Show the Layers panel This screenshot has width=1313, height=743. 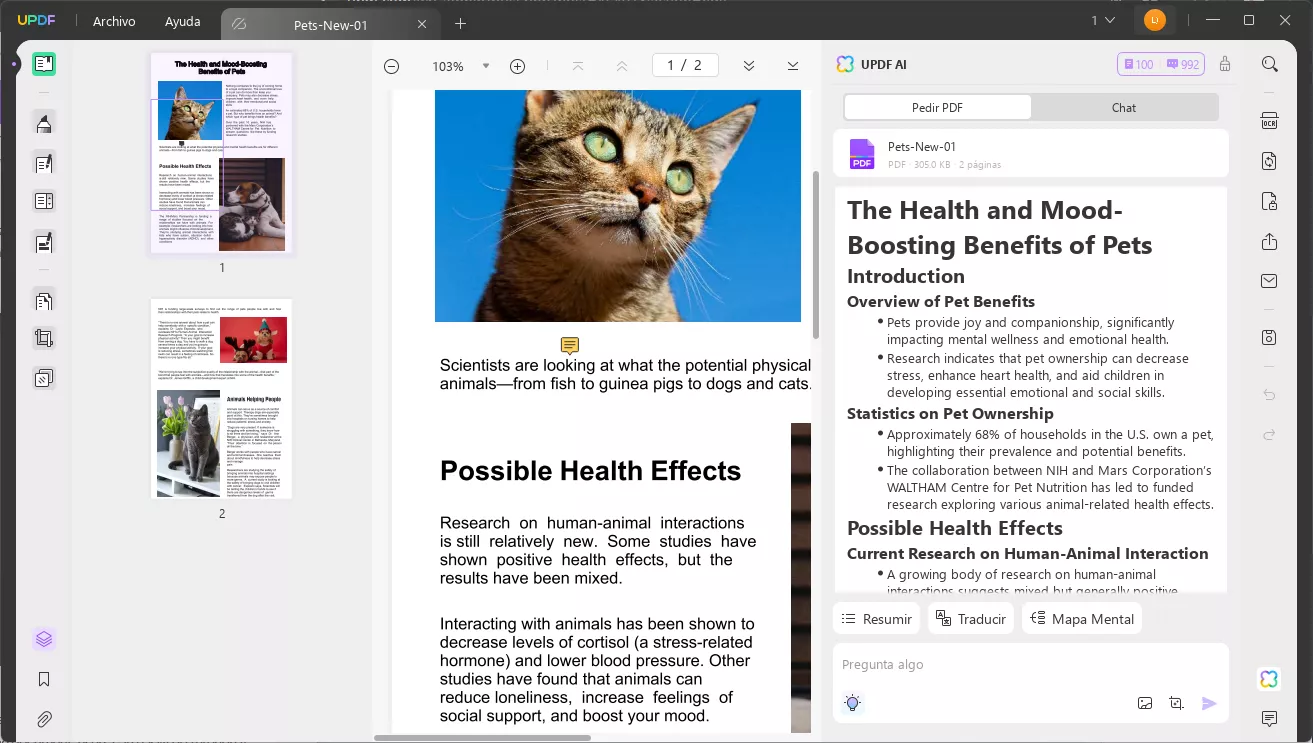[44, 639]
